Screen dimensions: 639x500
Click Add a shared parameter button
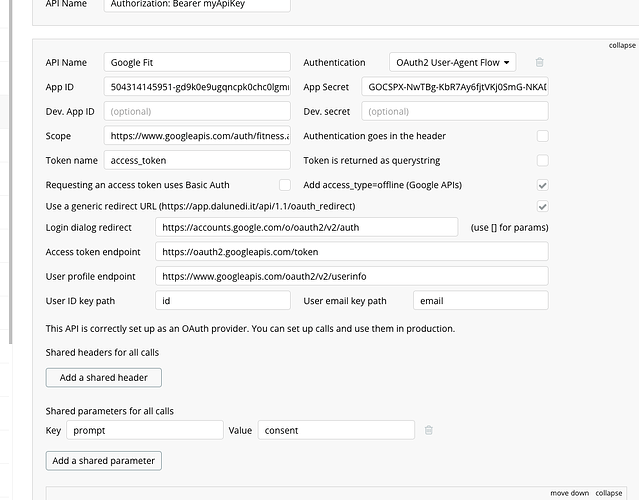pyautogui.click(x=104, y=460)
